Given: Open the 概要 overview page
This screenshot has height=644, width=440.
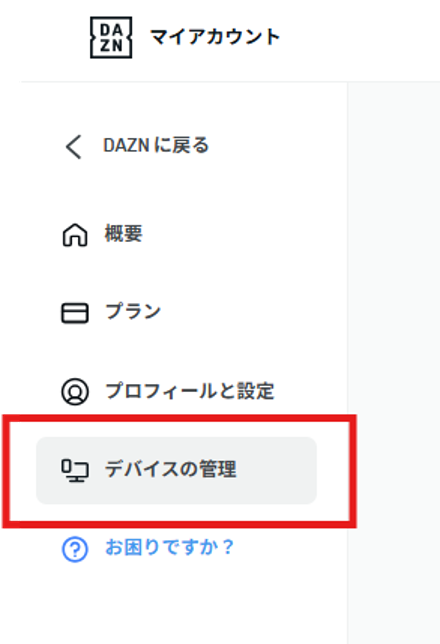Looking at the screenshot, I should tap(123, 234).
